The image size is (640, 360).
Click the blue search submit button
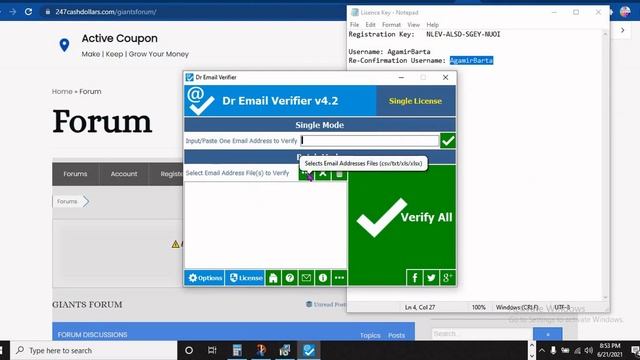(547, 334)
